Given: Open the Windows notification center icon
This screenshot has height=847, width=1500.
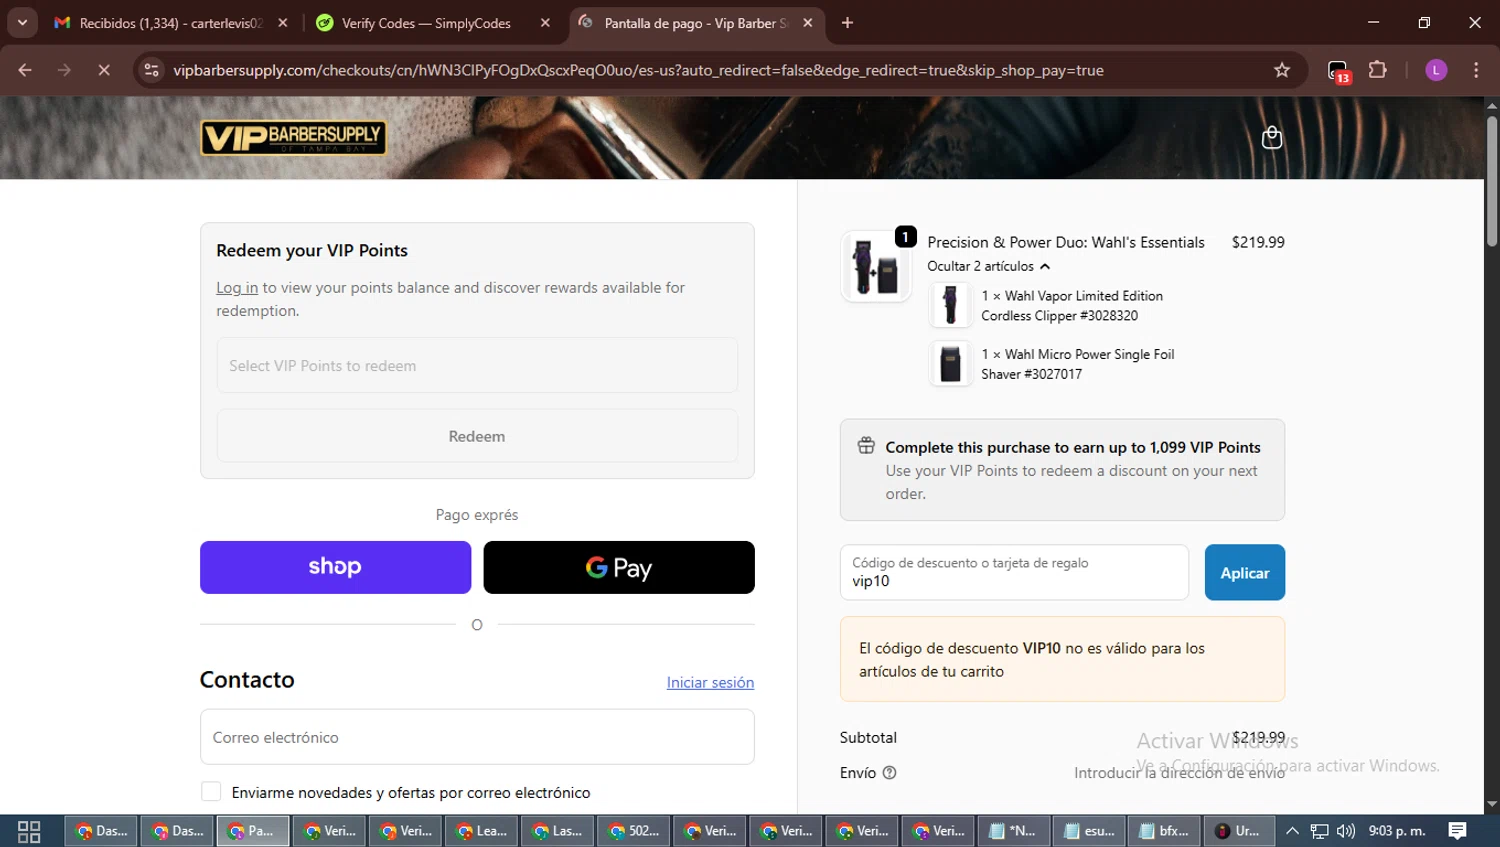Looking at the screenshot, I should pyautogui.click(x=1458, y=831).
